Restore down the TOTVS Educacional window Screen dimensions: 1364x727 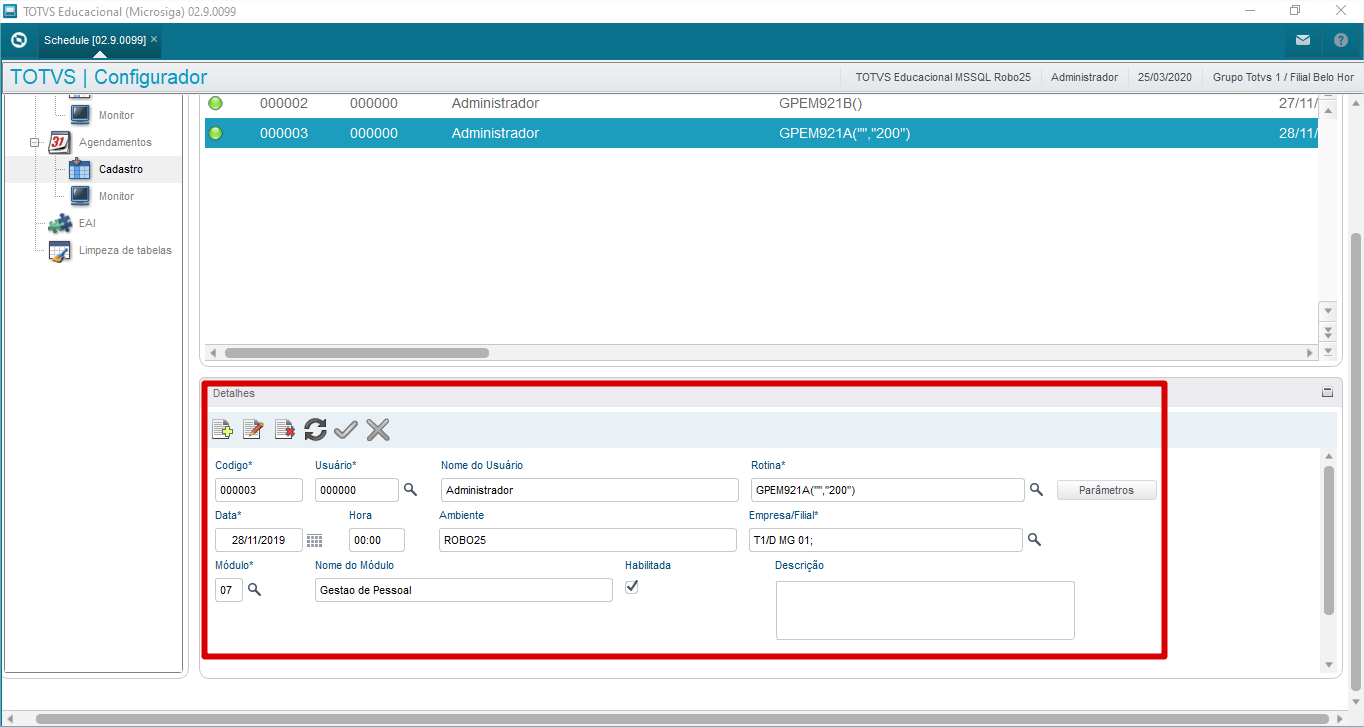click(1295, 10)
